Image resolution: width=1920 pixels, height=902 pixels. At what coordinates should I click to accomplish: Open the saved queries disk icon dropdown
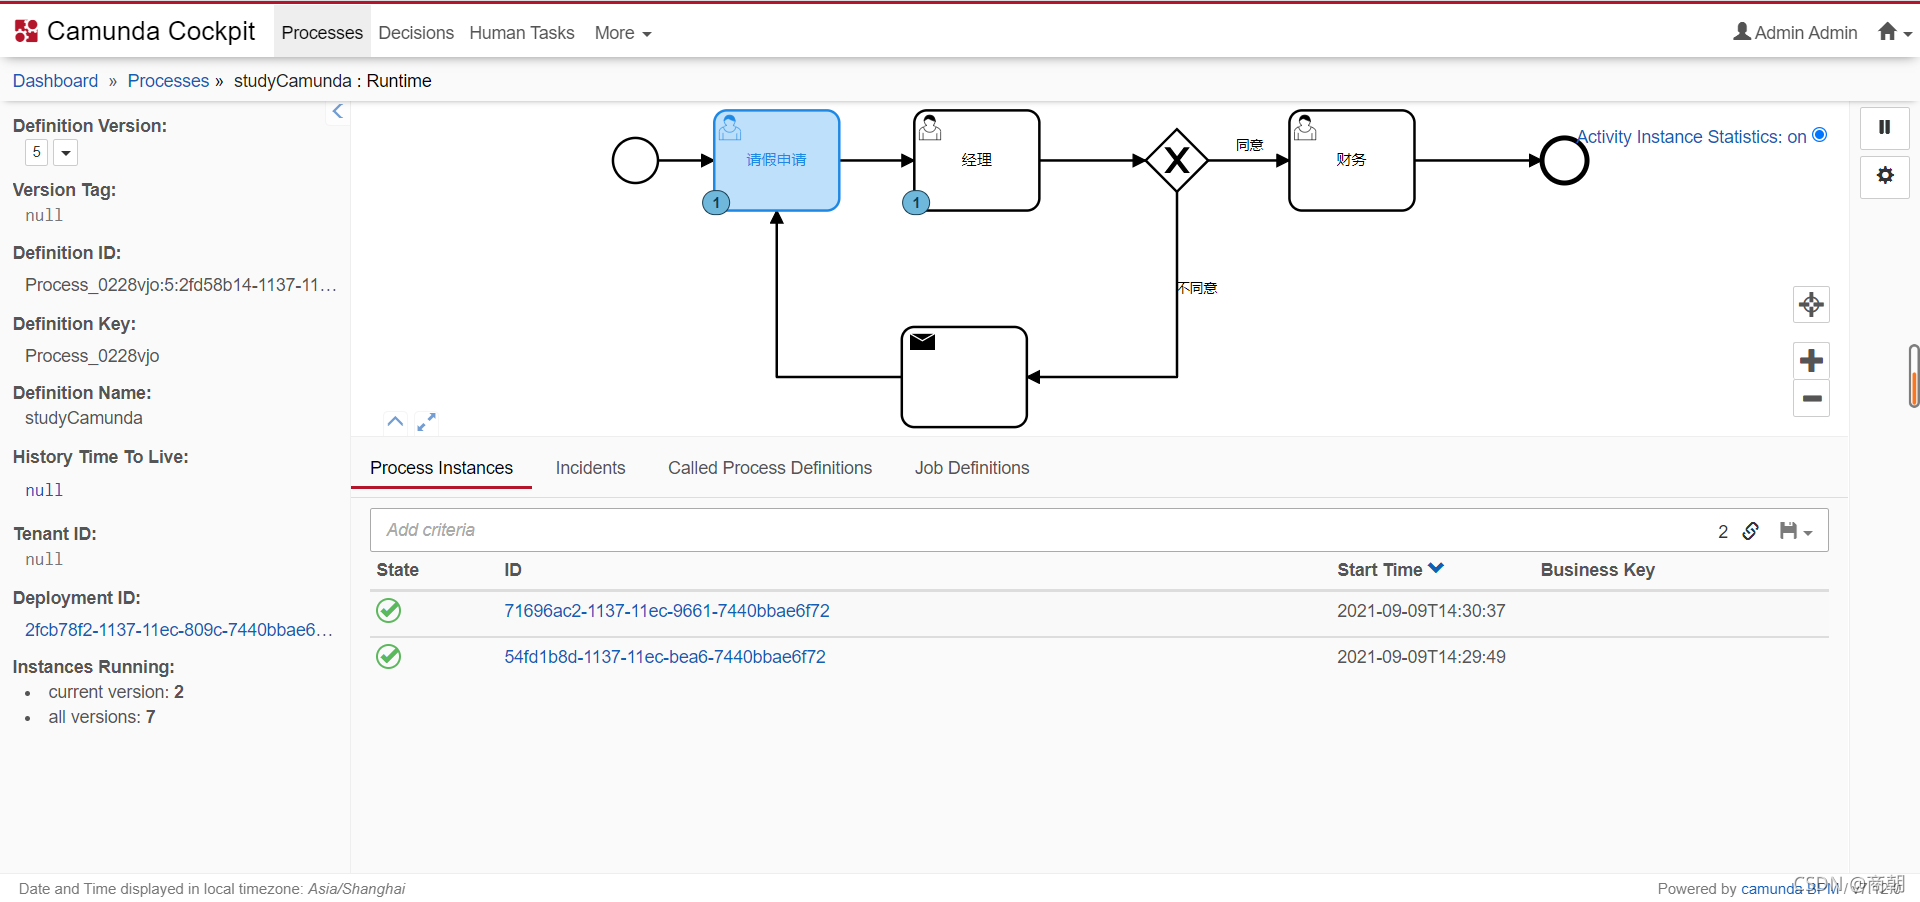pos(1796,531)
